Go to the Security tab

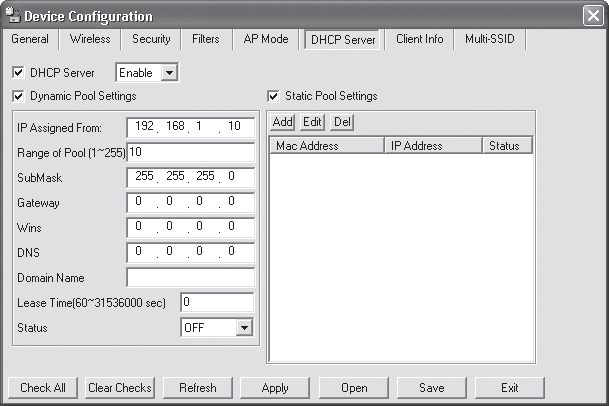(x=151, y=39)
